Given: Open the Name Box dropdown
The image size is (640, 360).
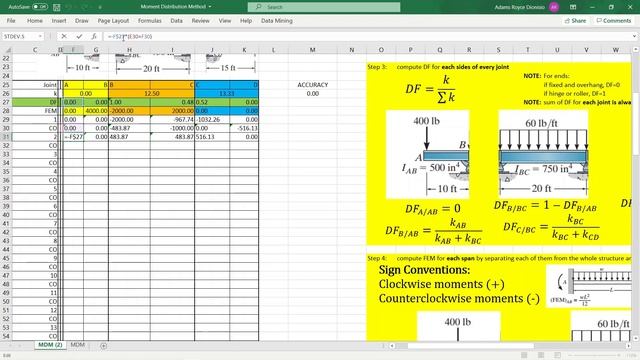Looking at the screenshot, I should pyautogui.click(x=40, y=36).
